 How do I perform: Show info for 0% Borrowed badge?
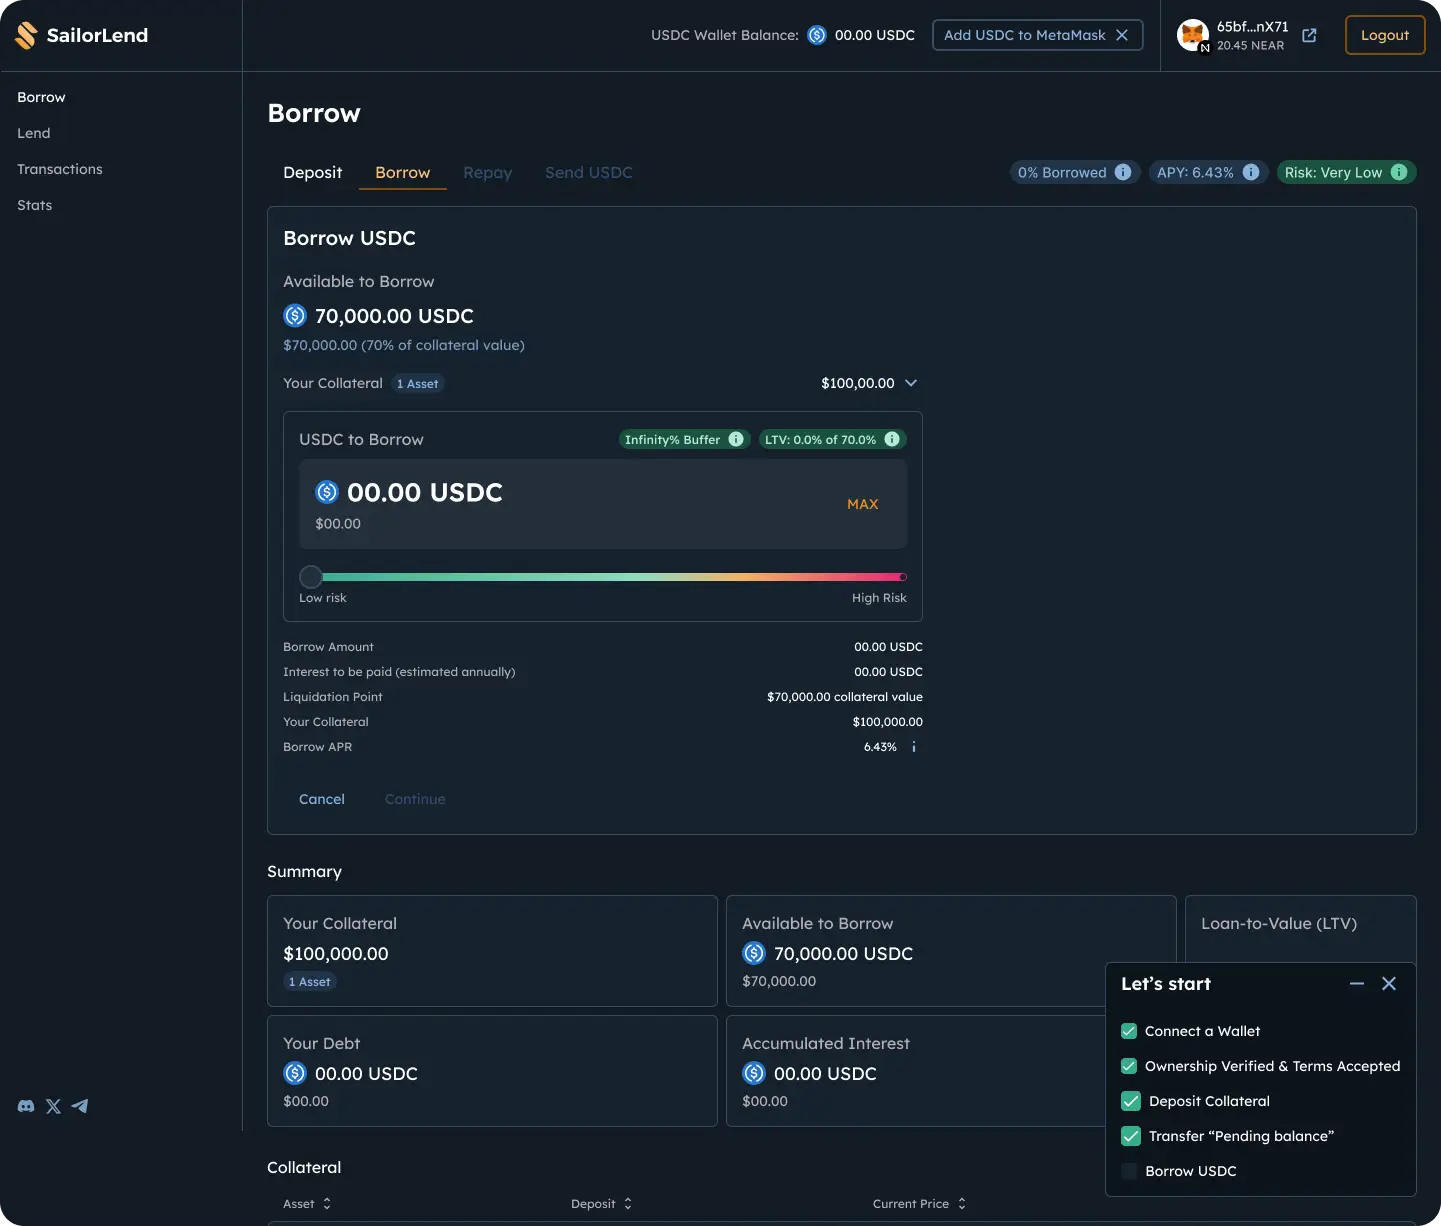(x=1123, y=172)
